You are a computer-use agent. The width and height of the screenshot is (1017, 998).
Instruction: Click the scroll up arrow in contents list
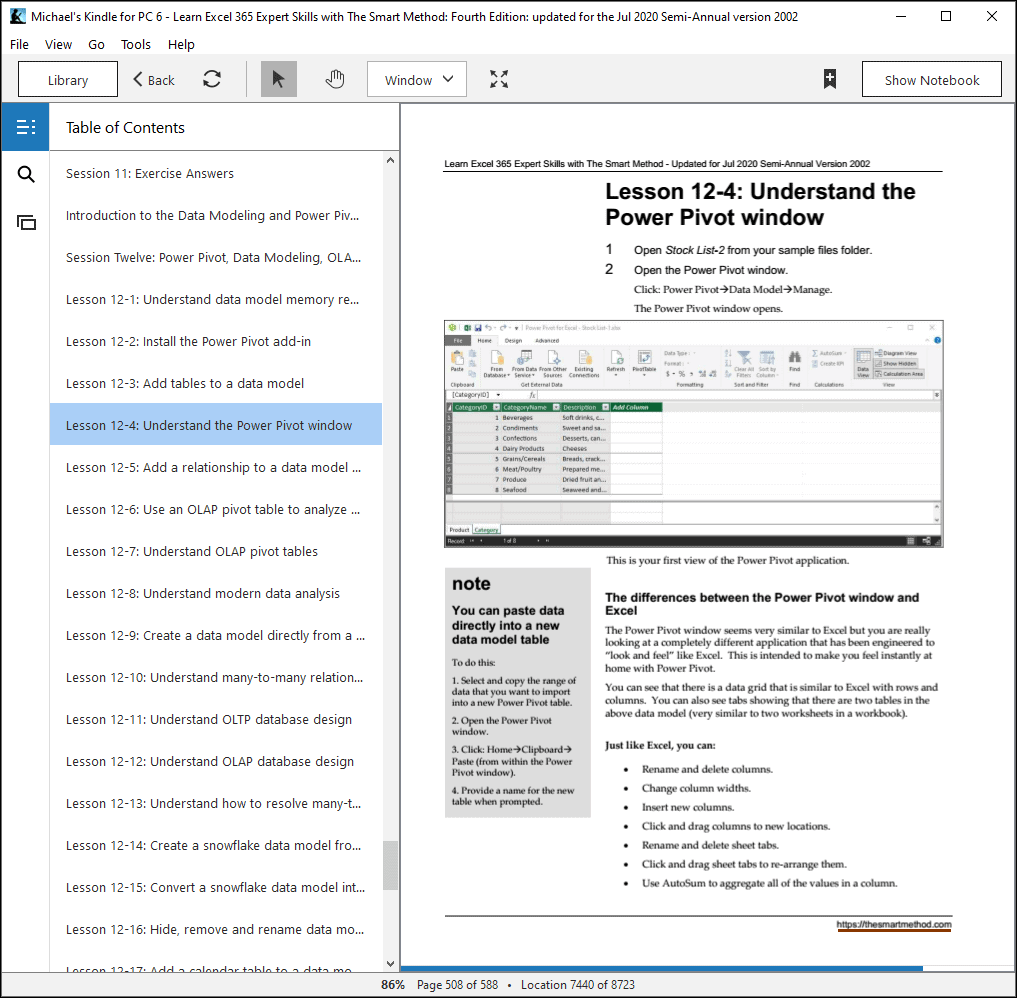(x=390, y=160)
